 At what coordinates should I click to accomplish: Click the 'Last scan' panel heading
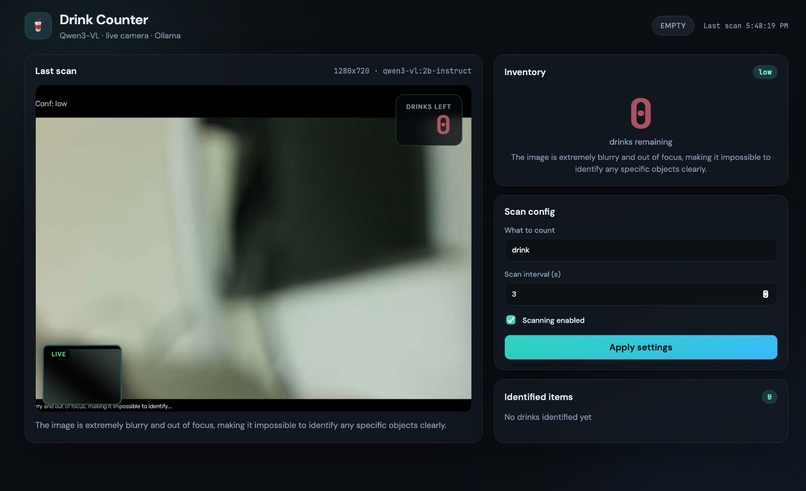pos(56,71)
